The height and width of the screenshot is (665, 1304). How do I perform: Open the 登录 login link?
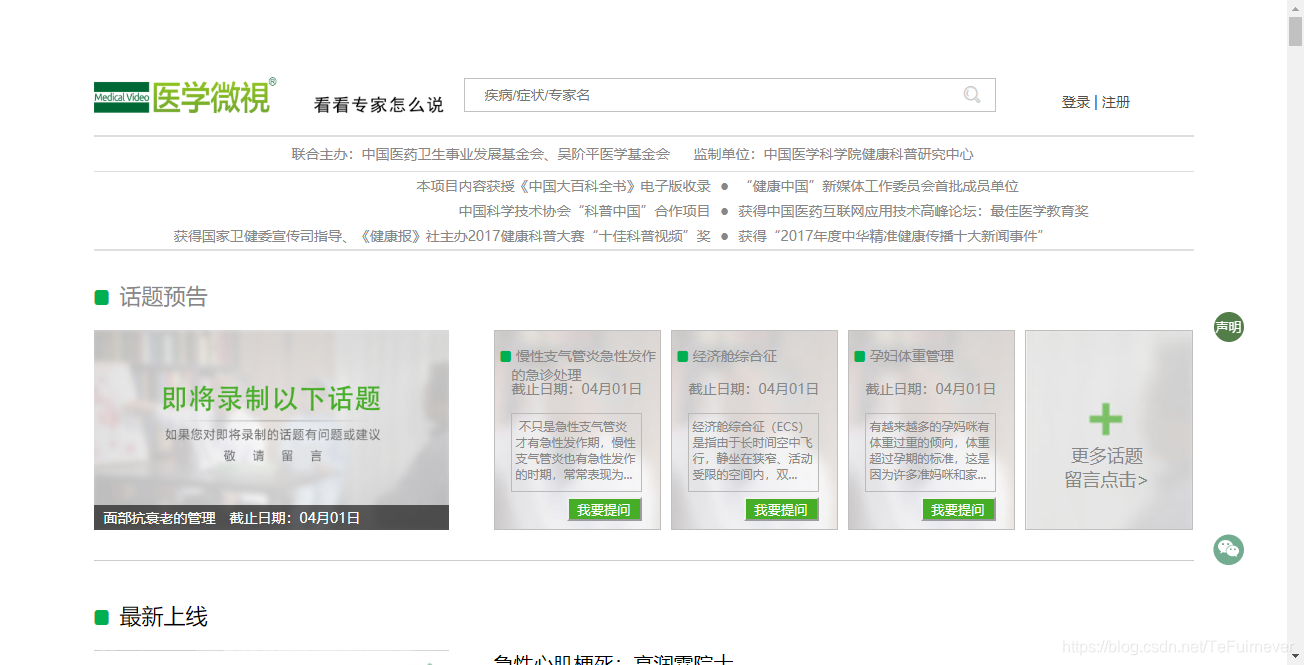click(x=1075, y=102)
